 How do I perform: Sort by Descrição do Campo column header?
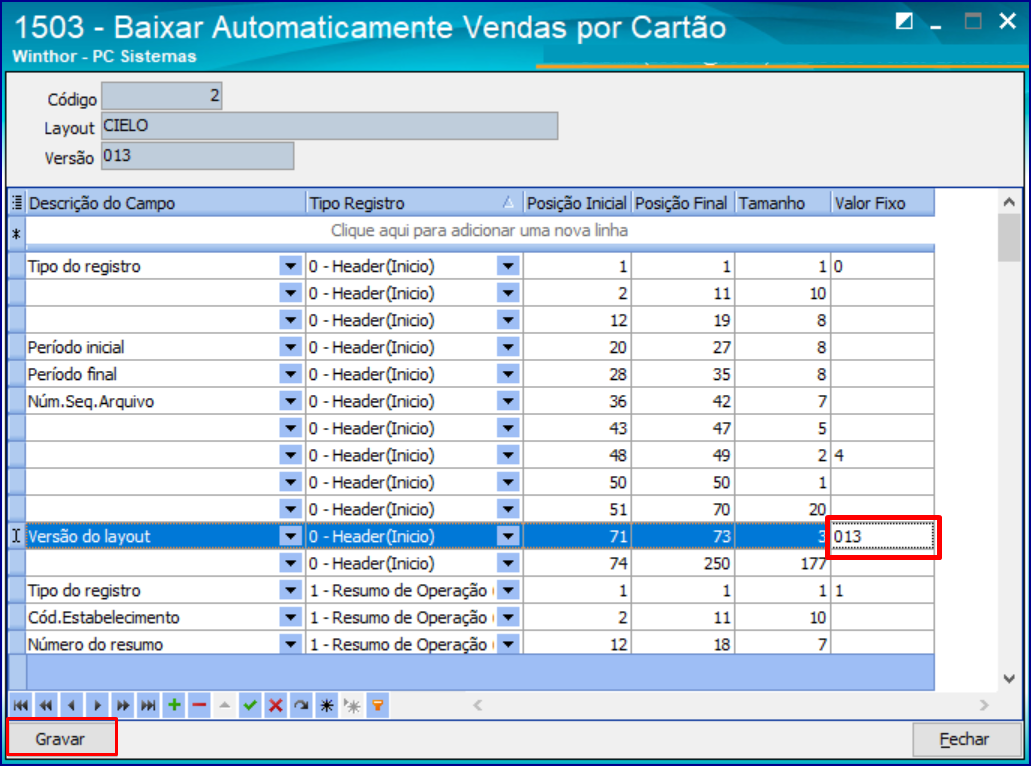[x=166, y=203]
